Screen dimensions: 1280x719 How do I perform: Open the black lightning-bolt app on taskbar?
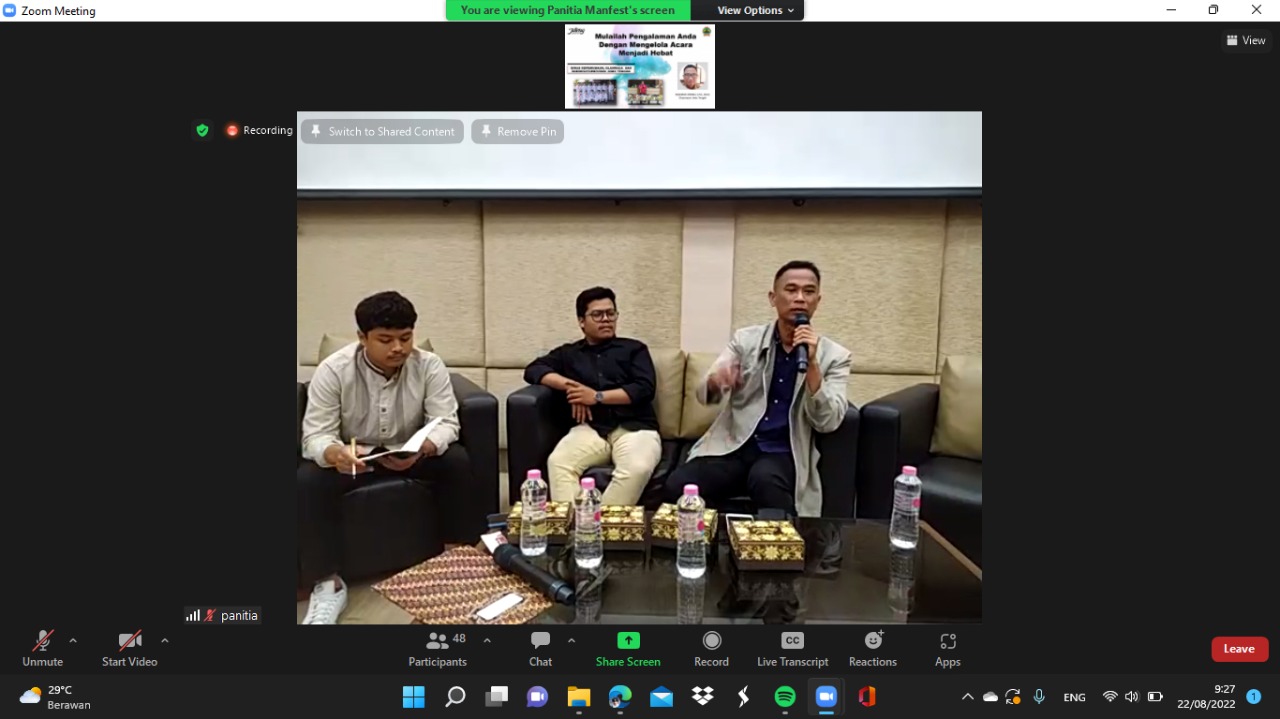pyautogui.click(x=743, y=696)
